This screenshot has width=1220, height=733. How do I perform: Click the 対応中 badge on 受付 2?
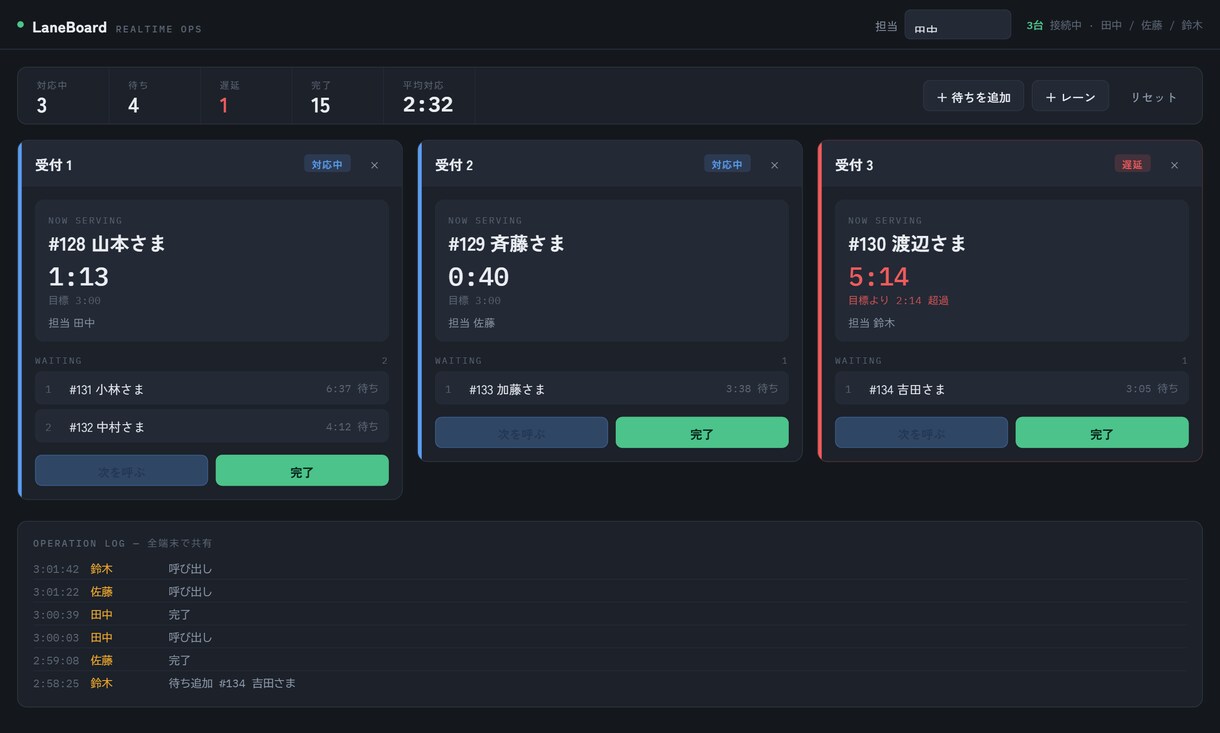[x=727, y=164]
